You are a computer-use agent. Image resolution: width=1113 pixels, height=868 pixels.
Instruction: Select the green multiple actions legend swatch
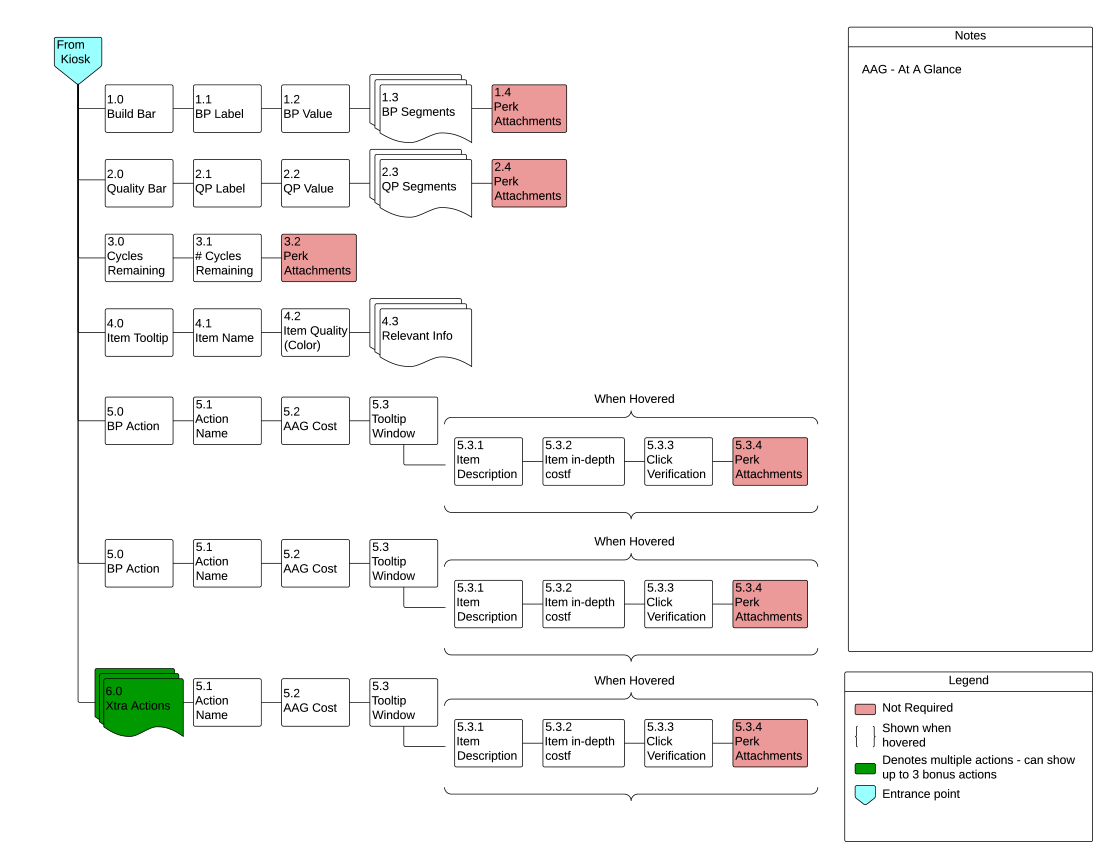pos(865,768)
